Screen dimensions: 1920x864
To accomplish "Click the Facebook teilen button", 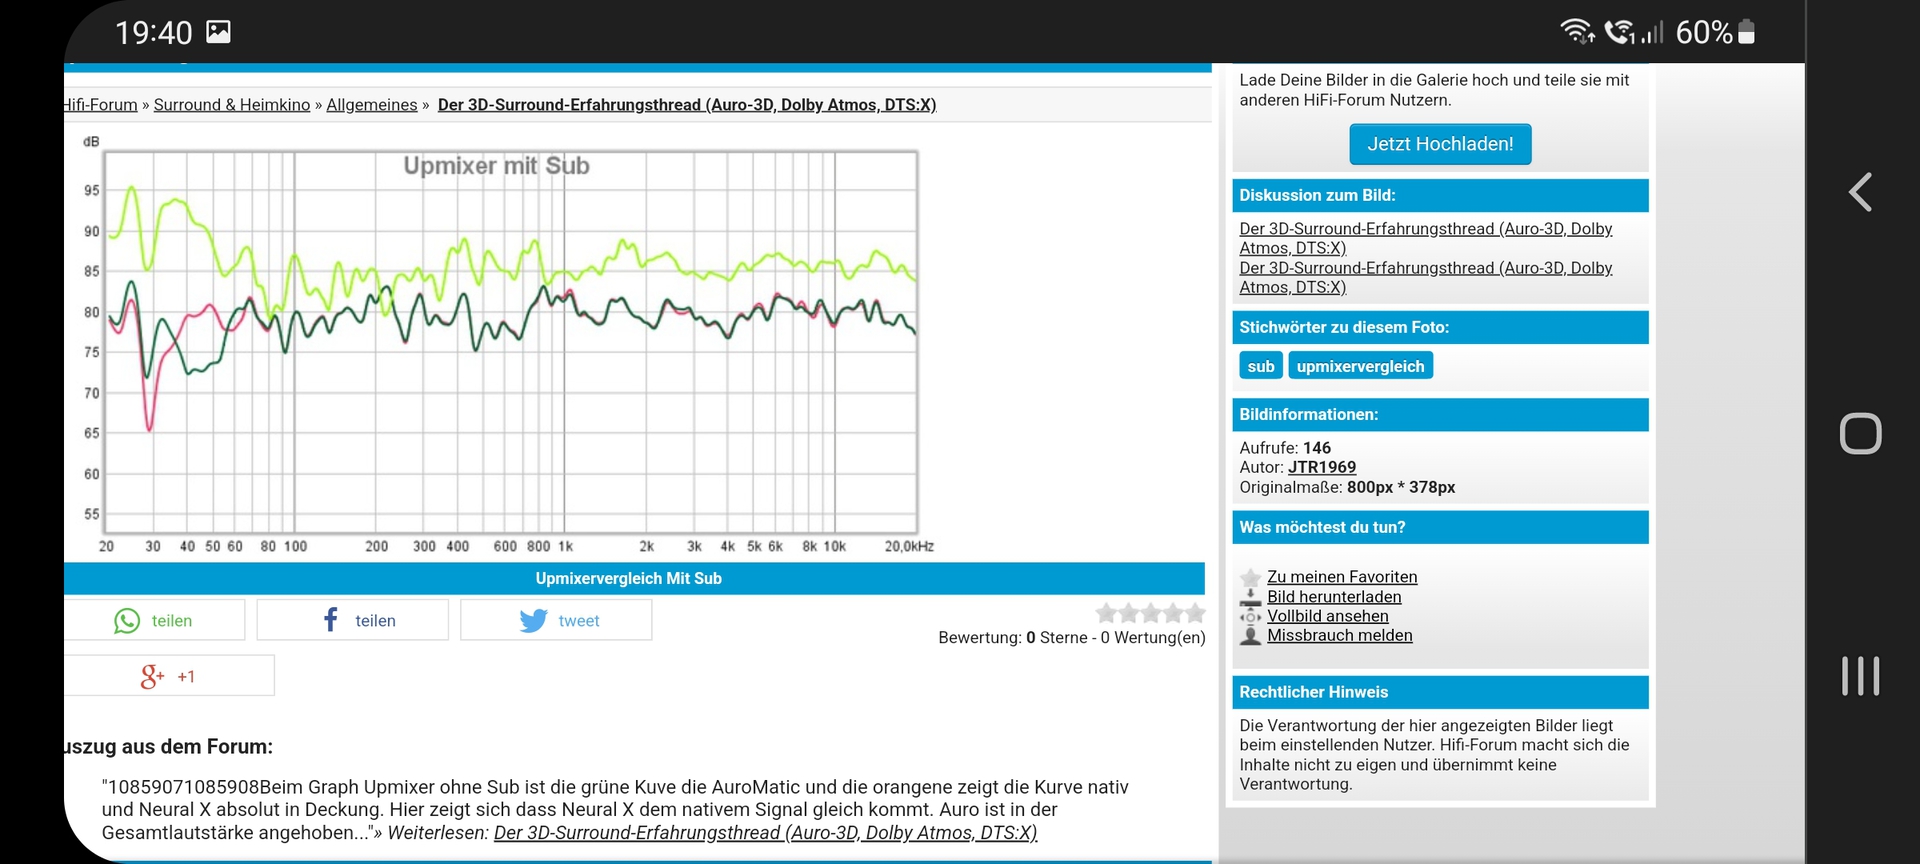I will [352, 620].
